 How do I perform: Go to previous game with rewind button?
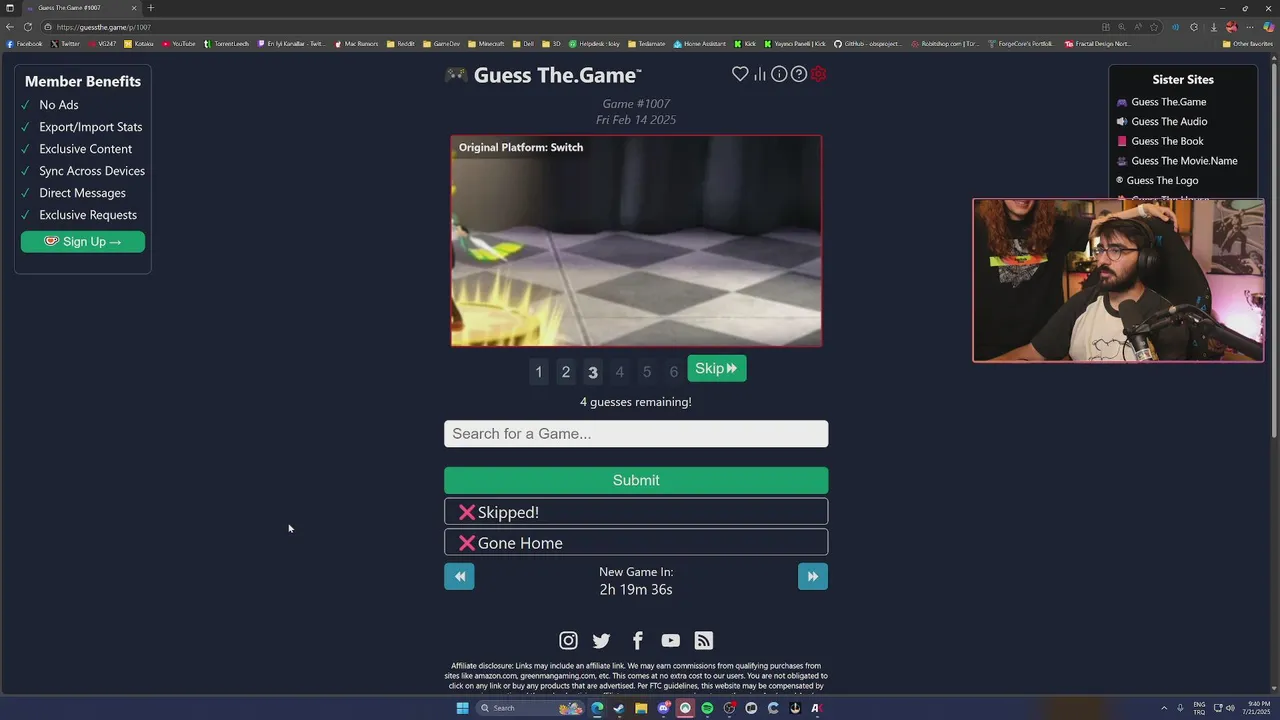point(459,576)
